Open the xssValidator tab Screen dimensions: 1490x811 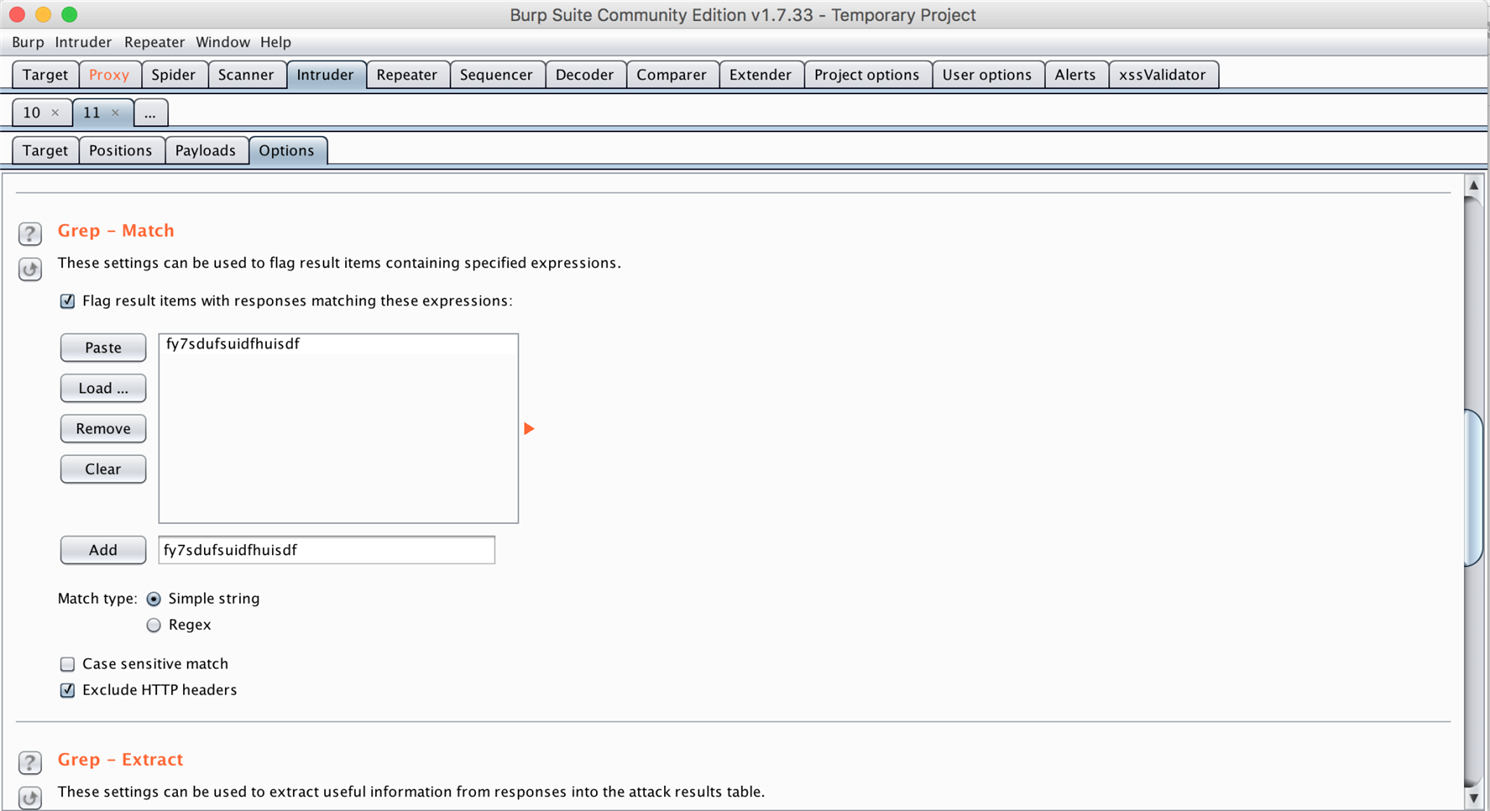point(1164,75)
